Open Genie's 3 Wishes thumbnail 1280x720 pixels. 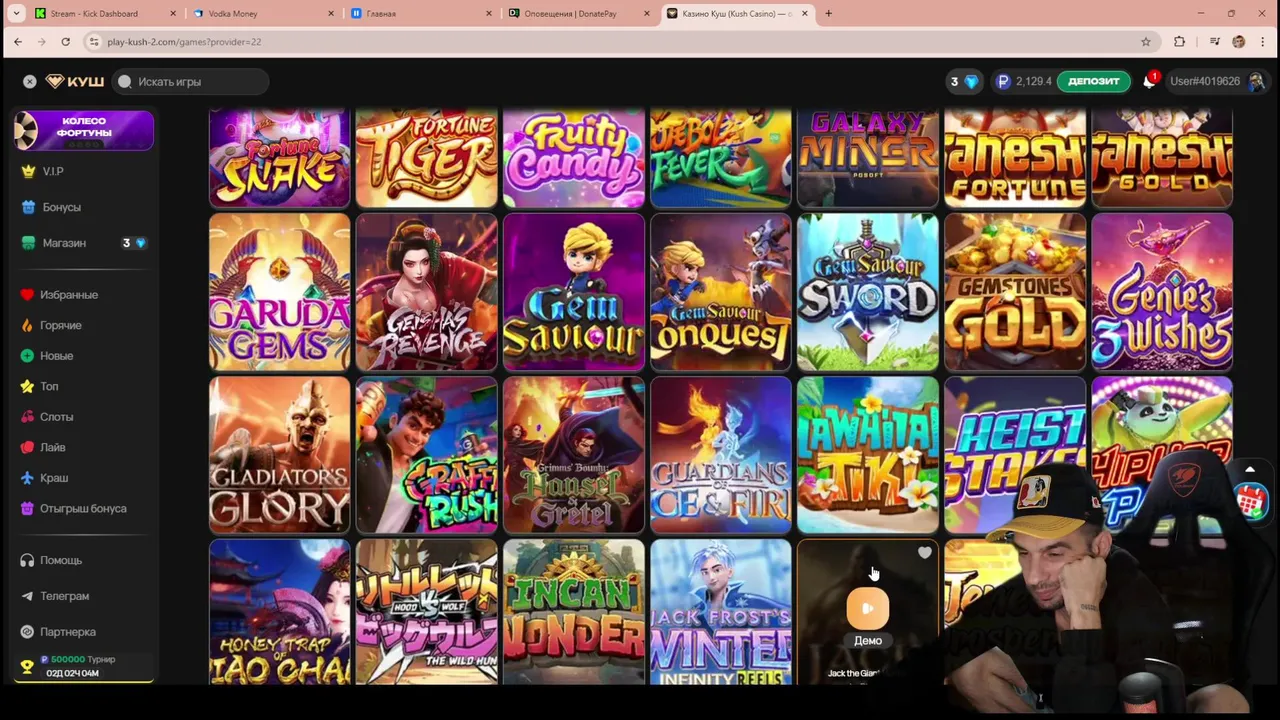coord(1162,292)
